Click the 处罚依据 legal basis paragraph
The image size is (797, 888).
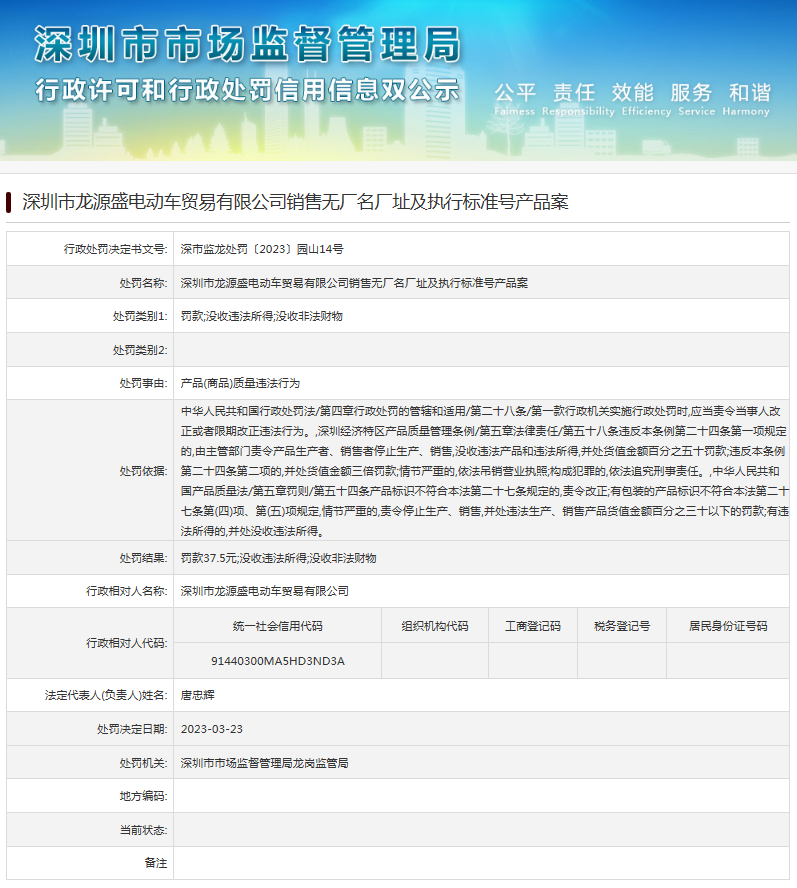(484, 470)
